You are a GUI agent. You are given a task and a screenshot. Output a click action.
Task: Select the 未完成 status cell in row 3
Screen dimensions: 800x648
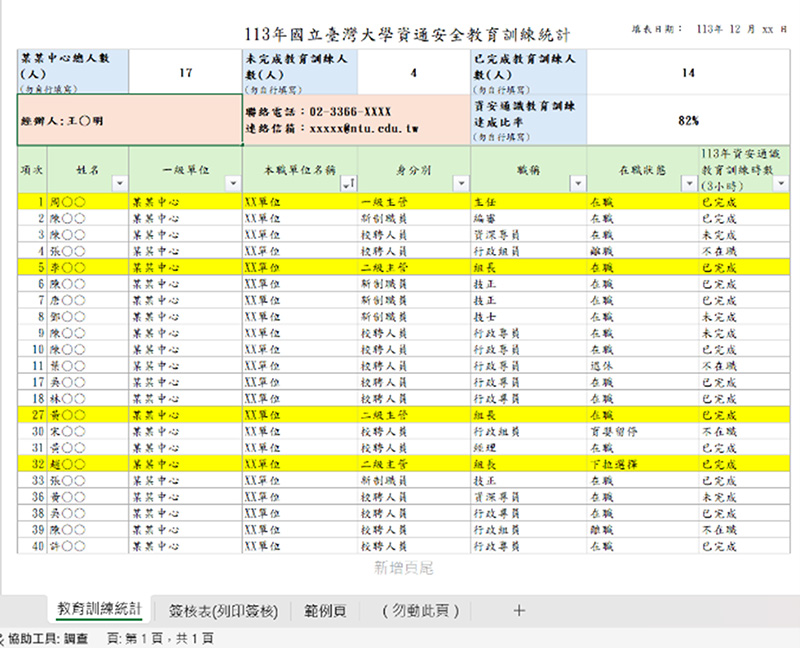pos(744,235)
